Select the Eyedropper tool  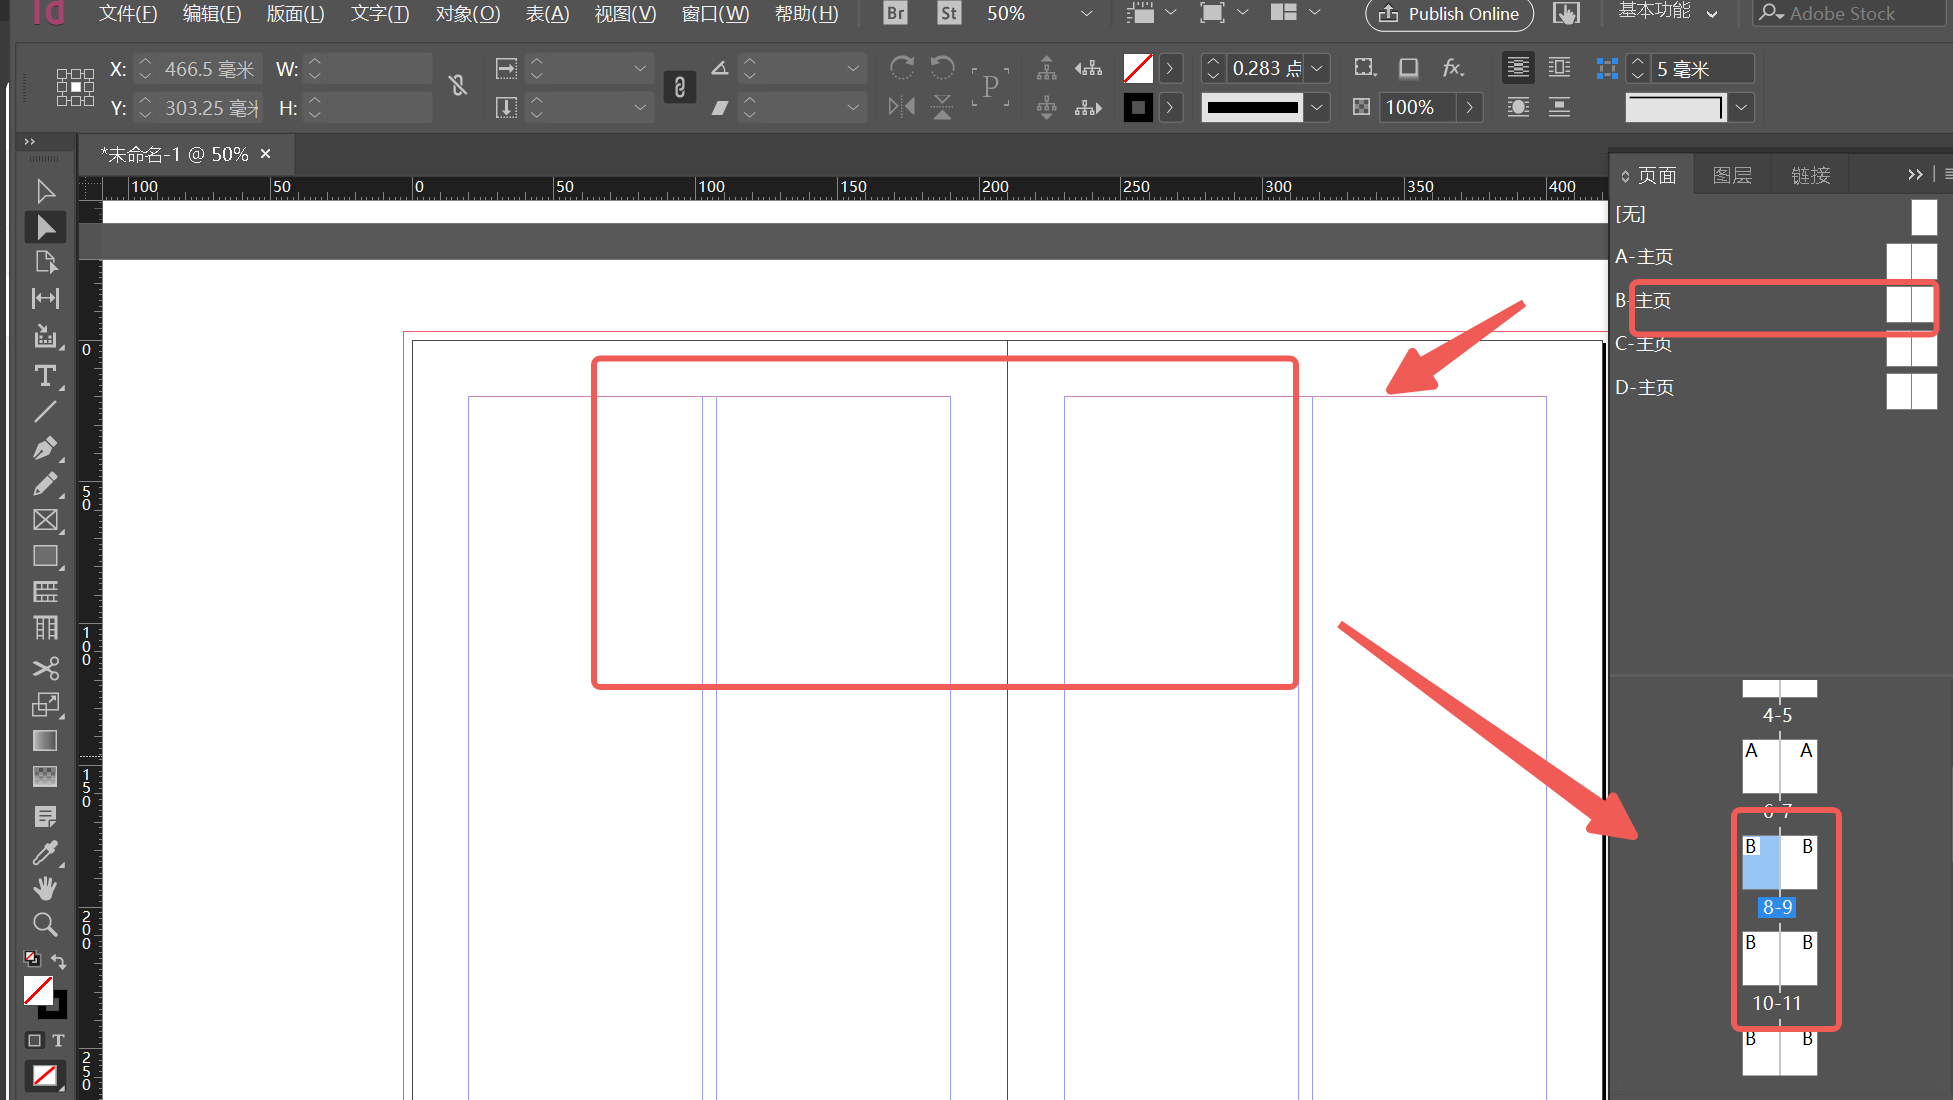(45, 852)
